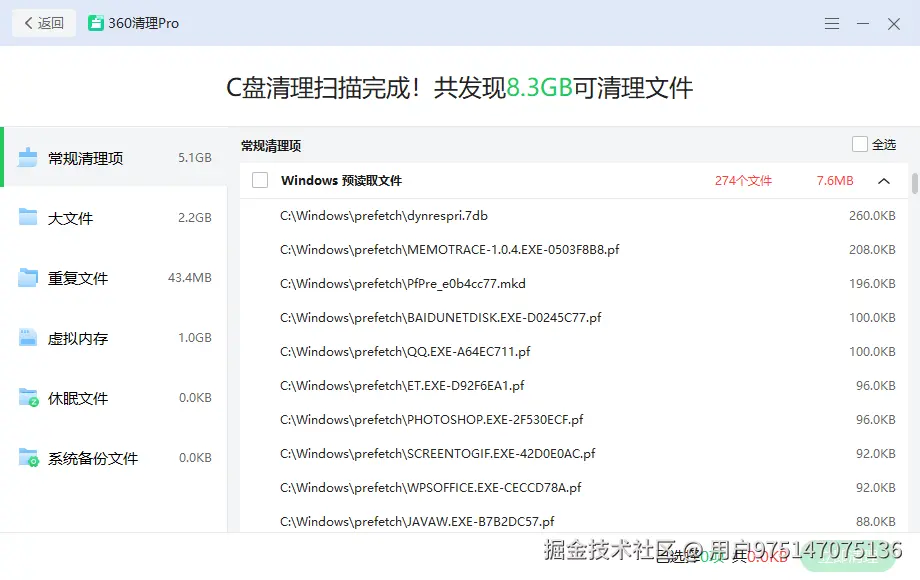Select the ET.EXE-D92F6EA1.pf file row

tap(574, 386)
